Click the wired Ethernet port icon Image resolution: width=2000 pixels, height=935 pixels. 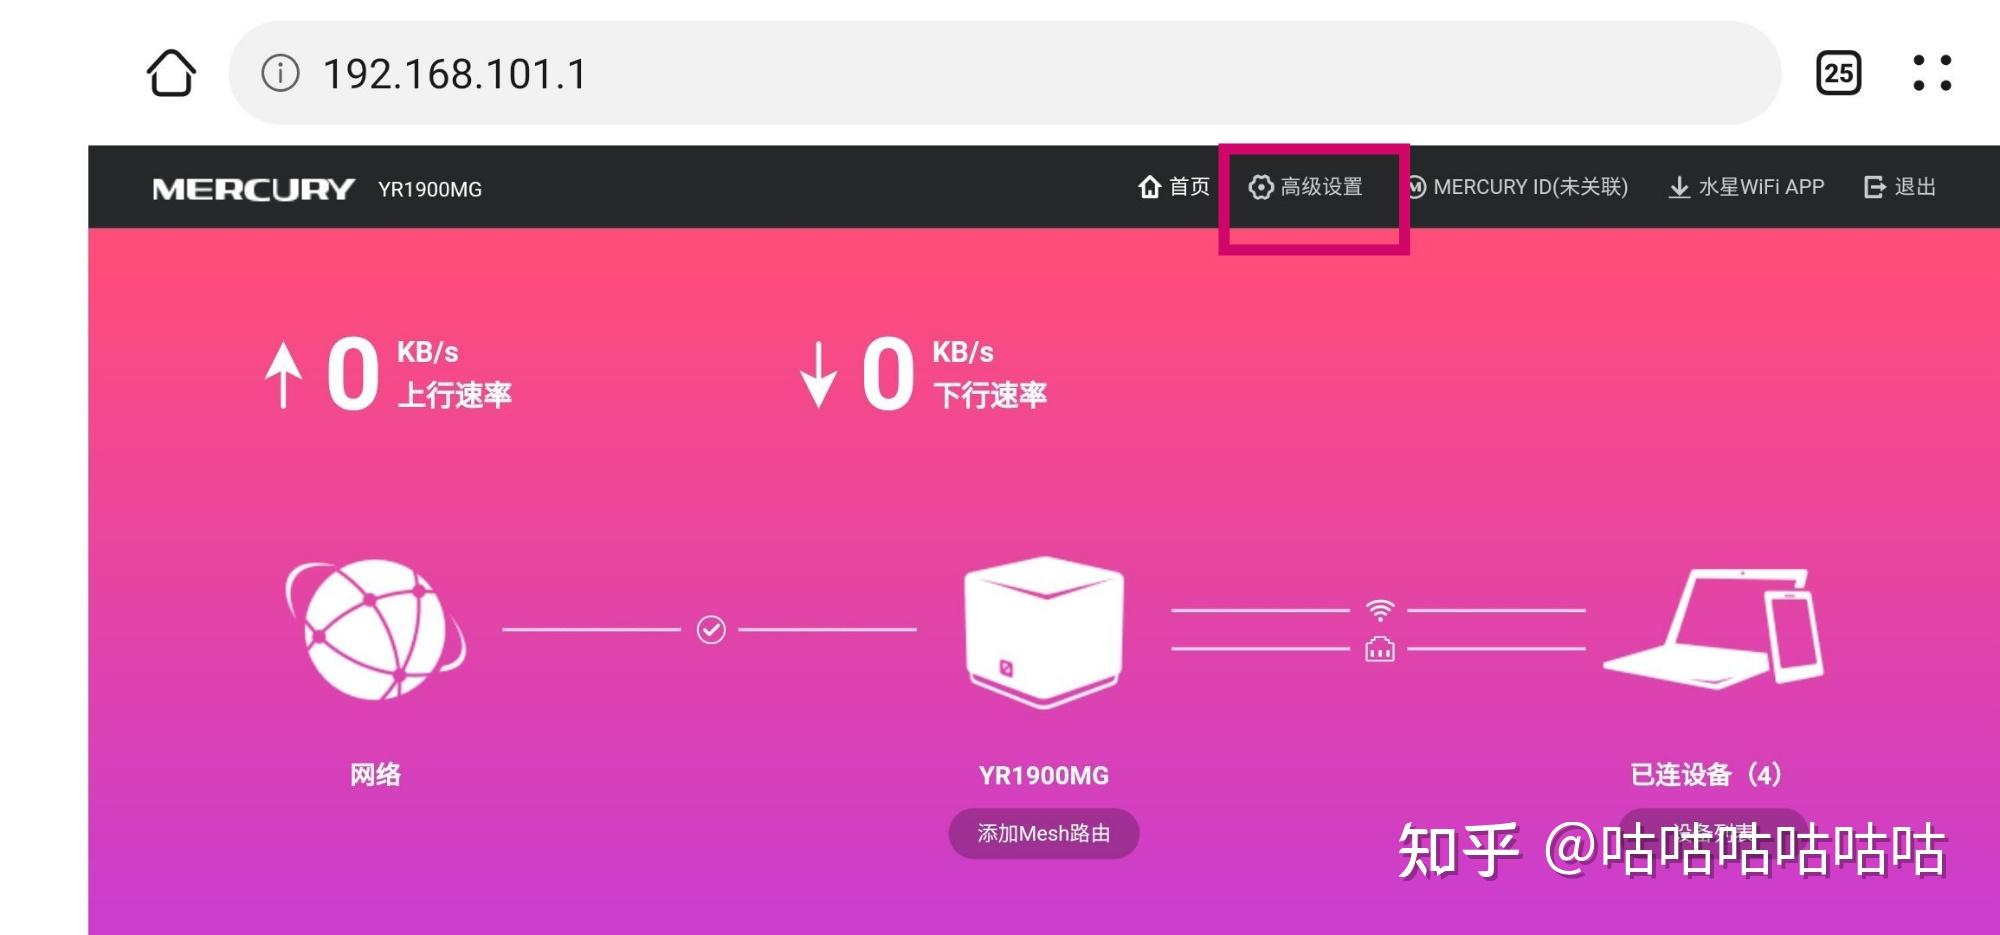click(x=1380, y=649)
